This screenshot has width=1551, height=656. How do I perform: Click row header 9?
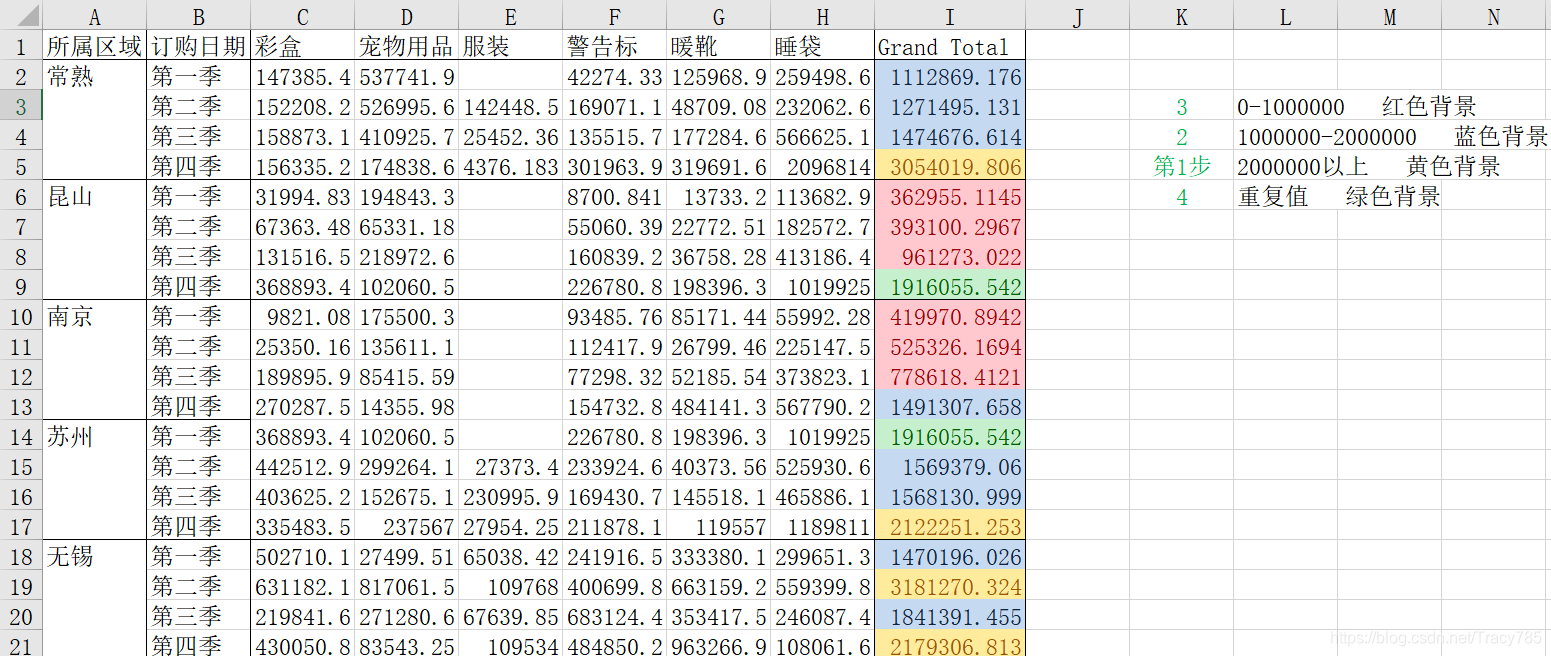tap(21, 287)
